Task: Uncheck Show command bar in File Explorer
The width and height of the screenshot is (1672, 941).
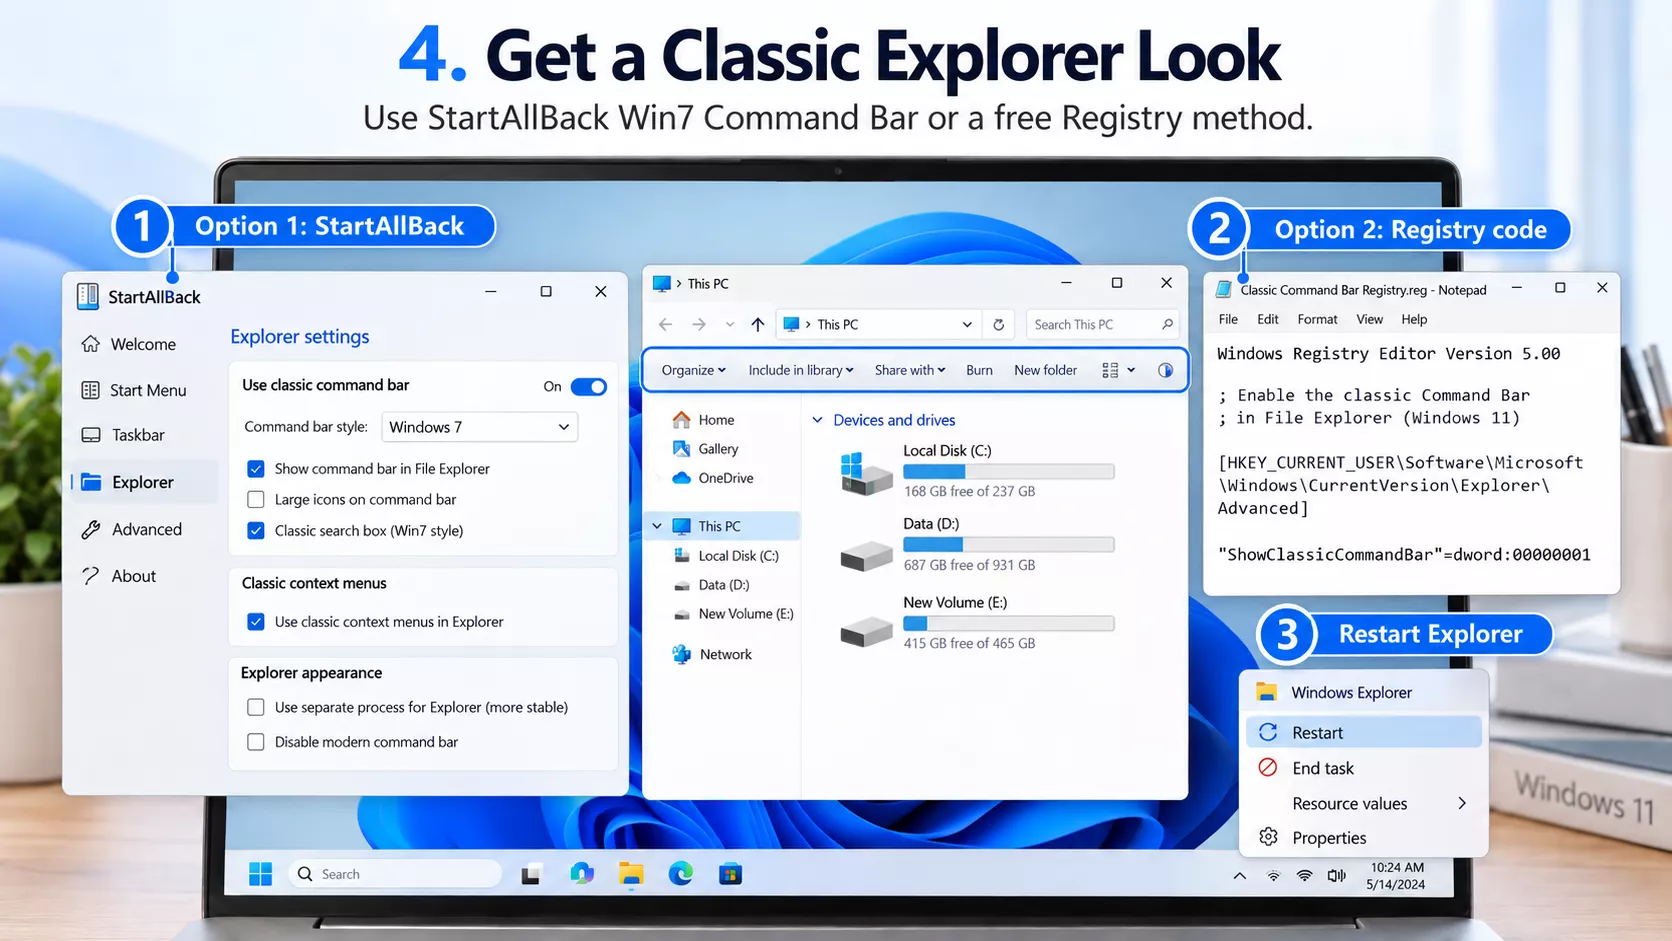Action: click(x=256, y=469)
